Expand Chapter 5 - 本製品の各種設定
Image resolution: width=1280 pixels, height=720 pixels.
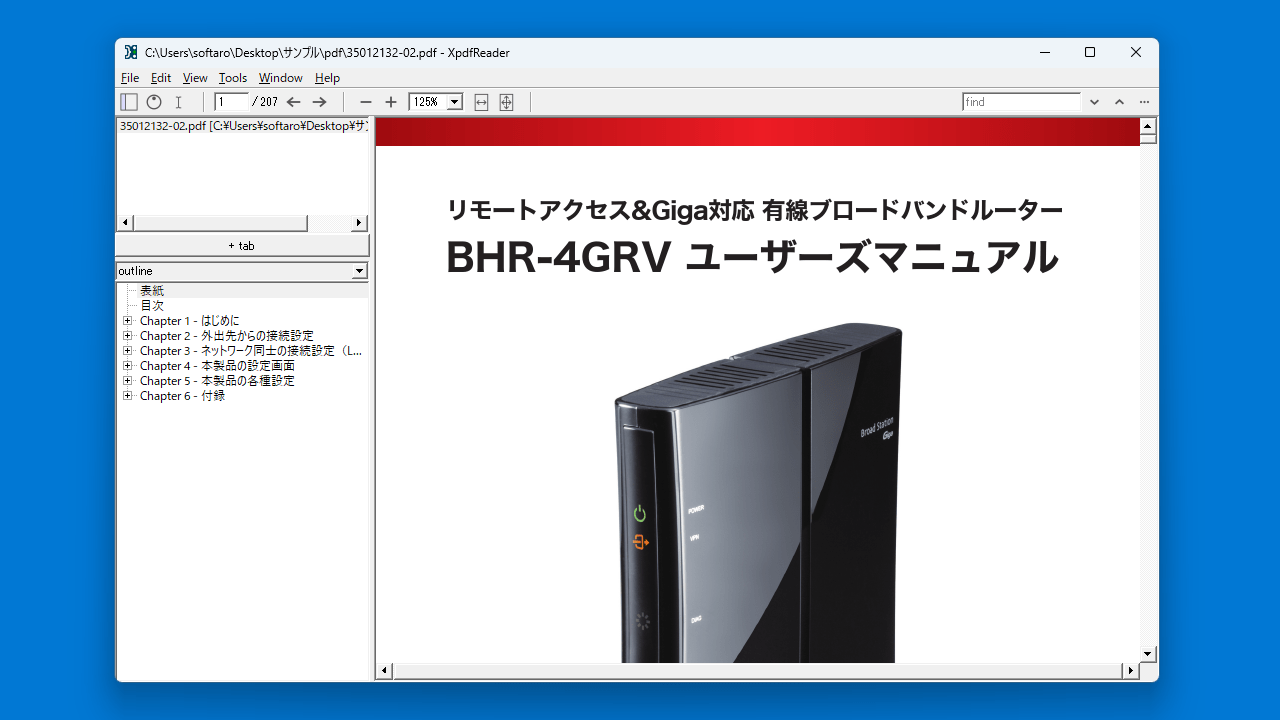(x=127, y=381)
